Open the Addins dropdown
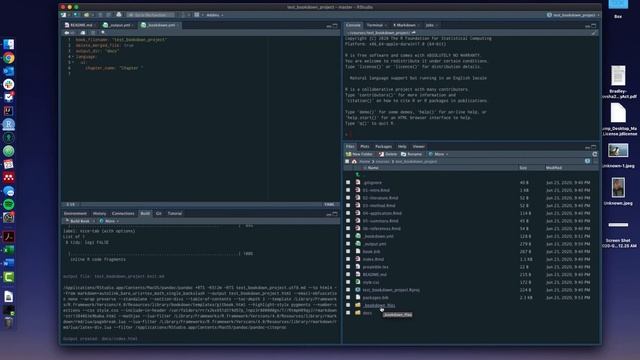This screenshot has width=640, height=360. (214, 15)
